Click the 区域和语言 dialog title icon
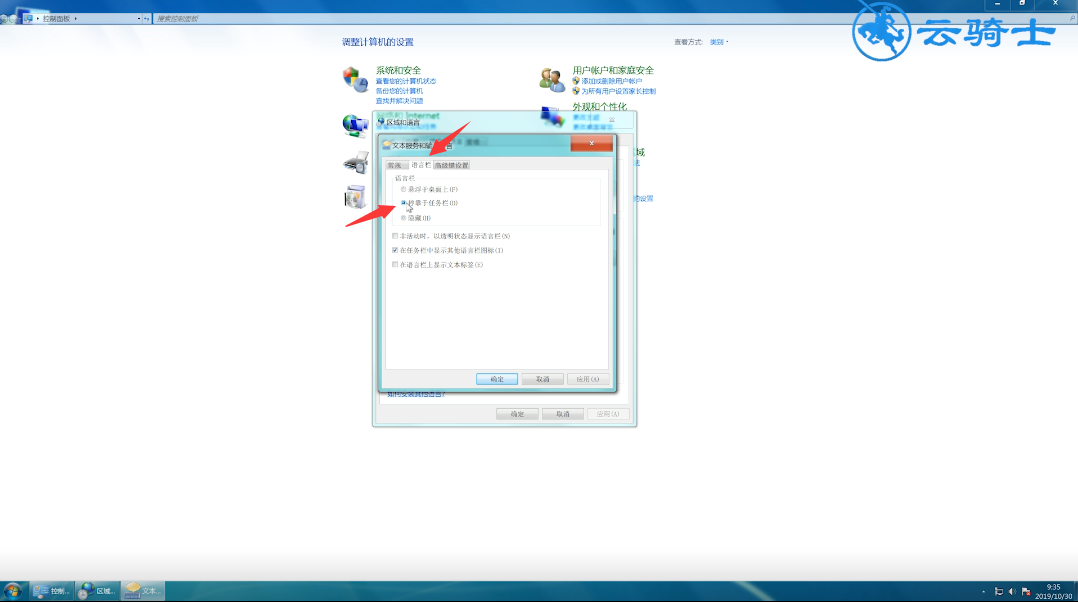The image size is (1078, 602). (381, 122)
